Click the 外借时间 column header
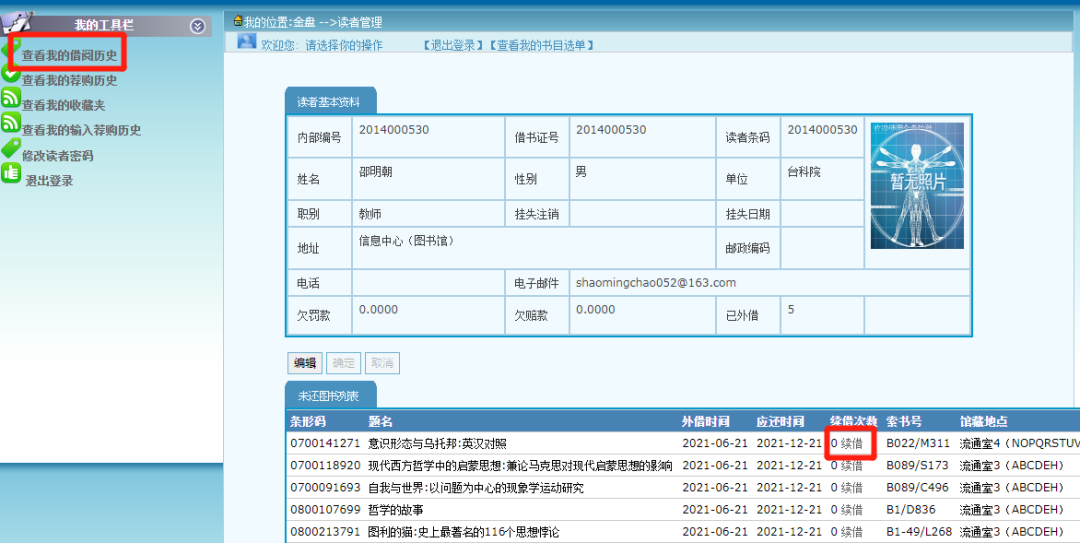Screen dimensions: 1080x543 [x=705, y=422]
